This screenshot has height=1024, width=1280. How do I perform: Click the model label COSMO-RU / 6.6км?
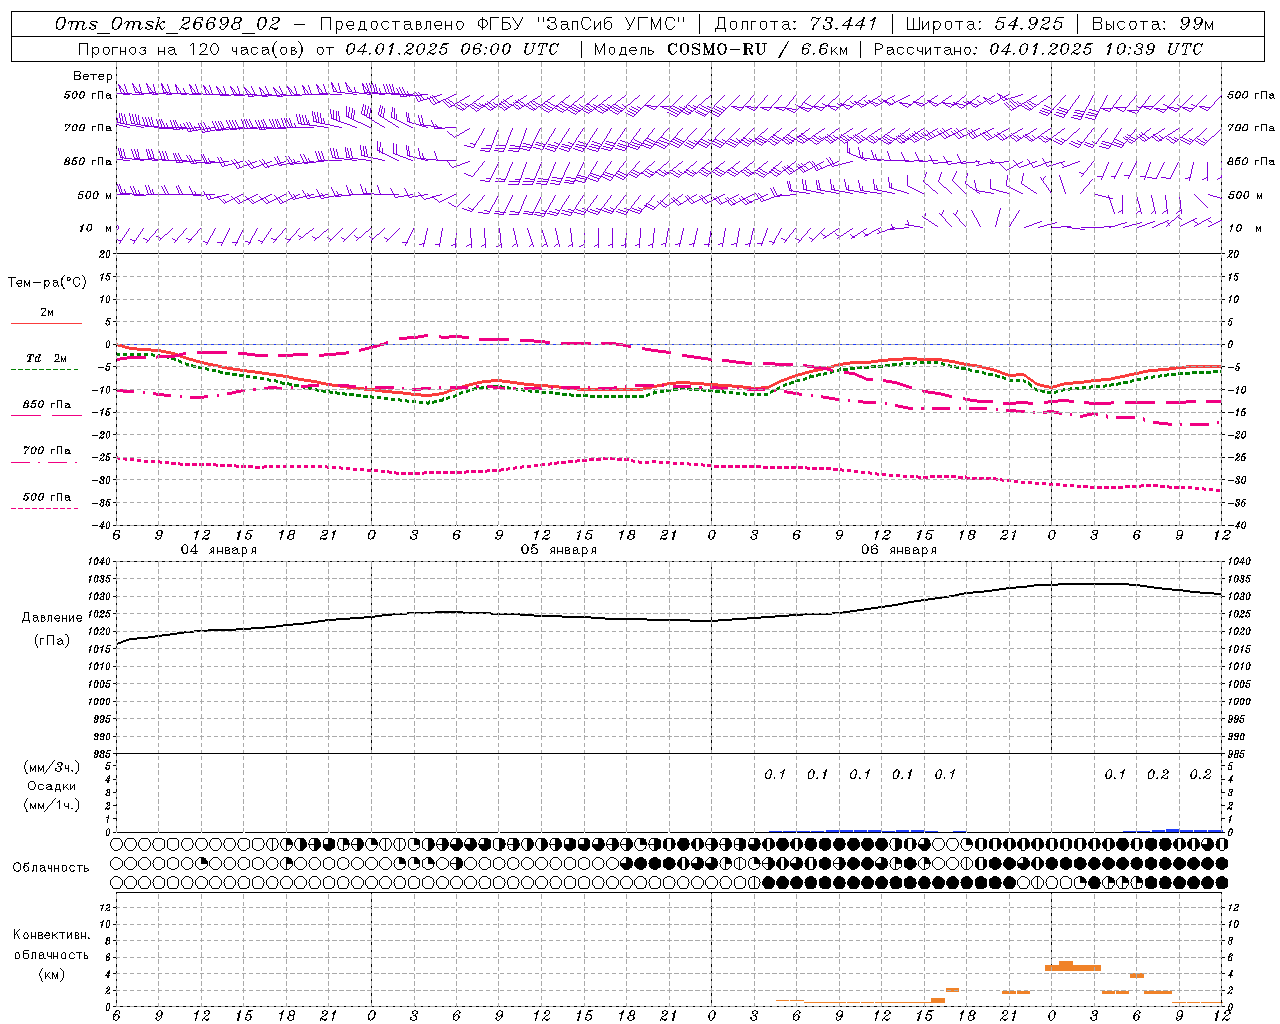[x=757, y=49]
